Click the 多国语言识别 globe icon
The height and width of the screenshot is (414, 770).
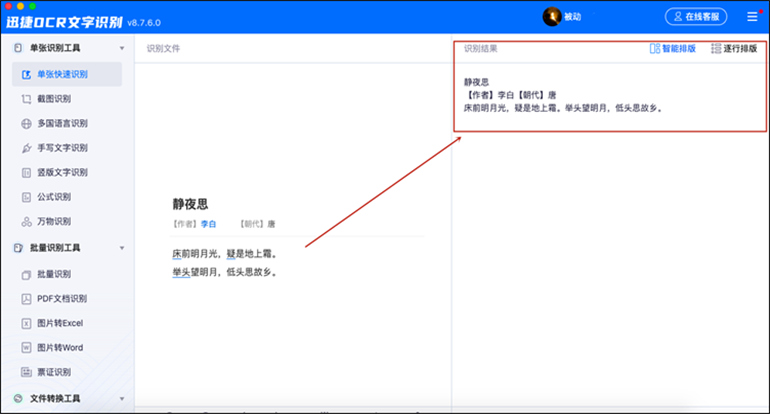tap(27, 124)
